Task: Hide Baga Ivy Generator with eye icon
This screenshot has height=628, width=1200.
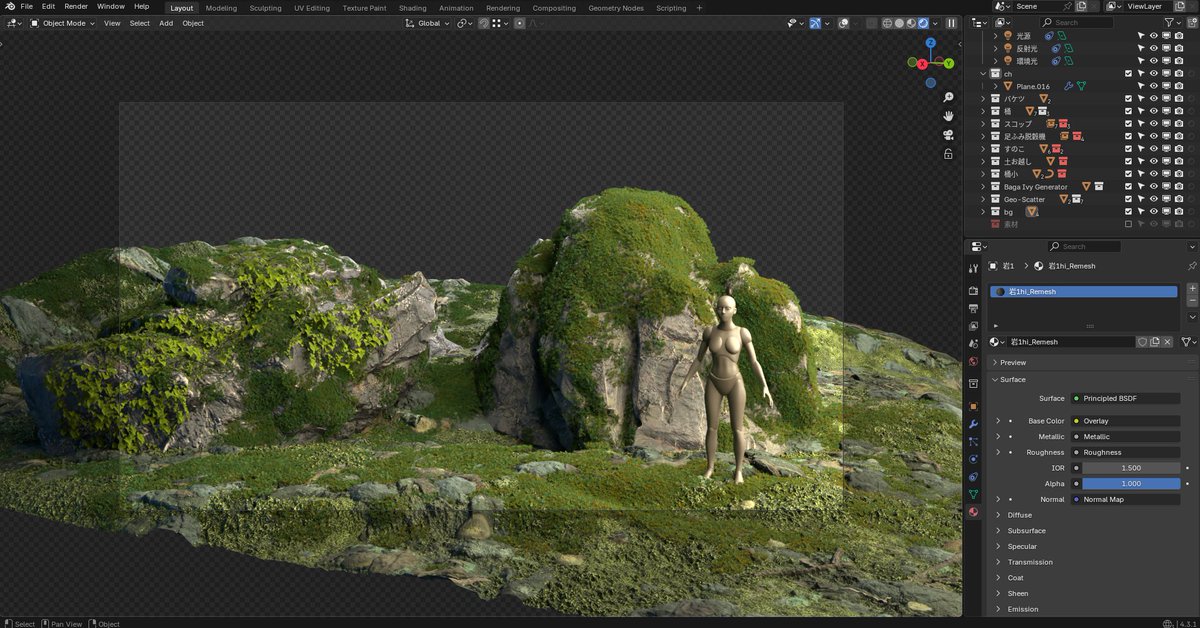Action: (1154, 186)
